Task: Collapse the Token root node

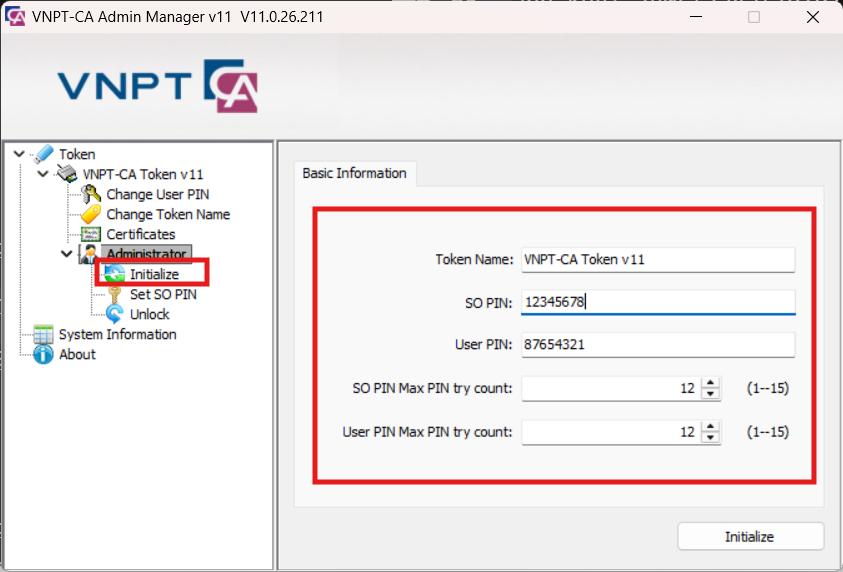Action: point(19,154)
